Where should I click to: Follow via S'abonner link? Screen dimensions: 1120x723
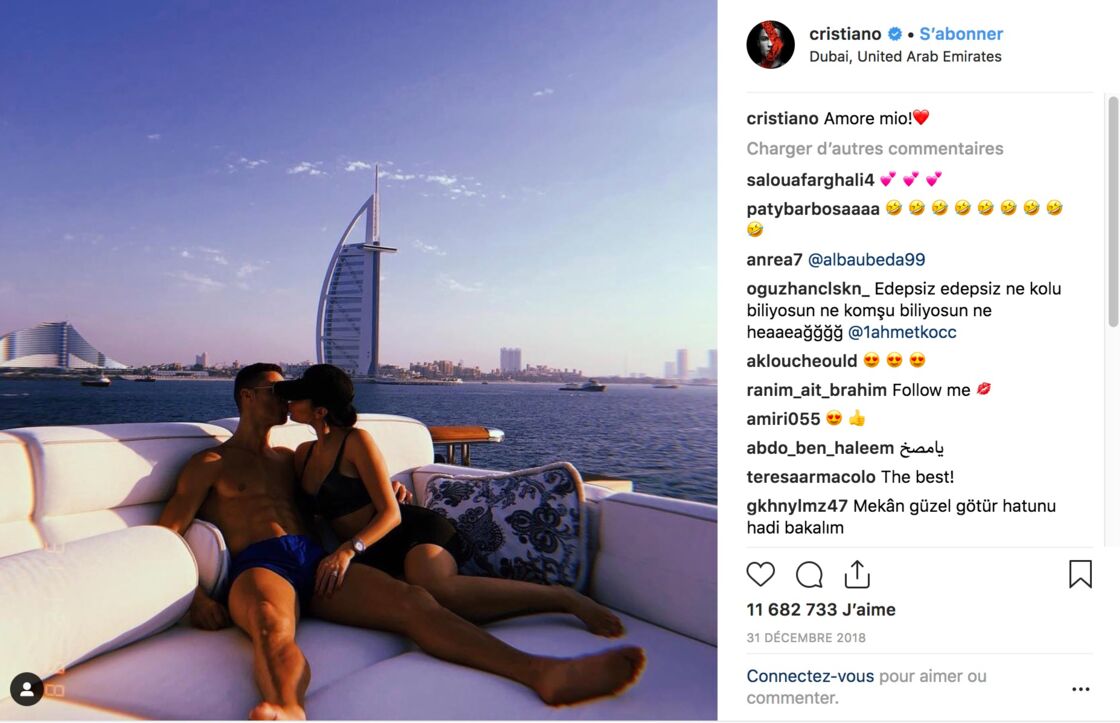(x=961, y=34)
